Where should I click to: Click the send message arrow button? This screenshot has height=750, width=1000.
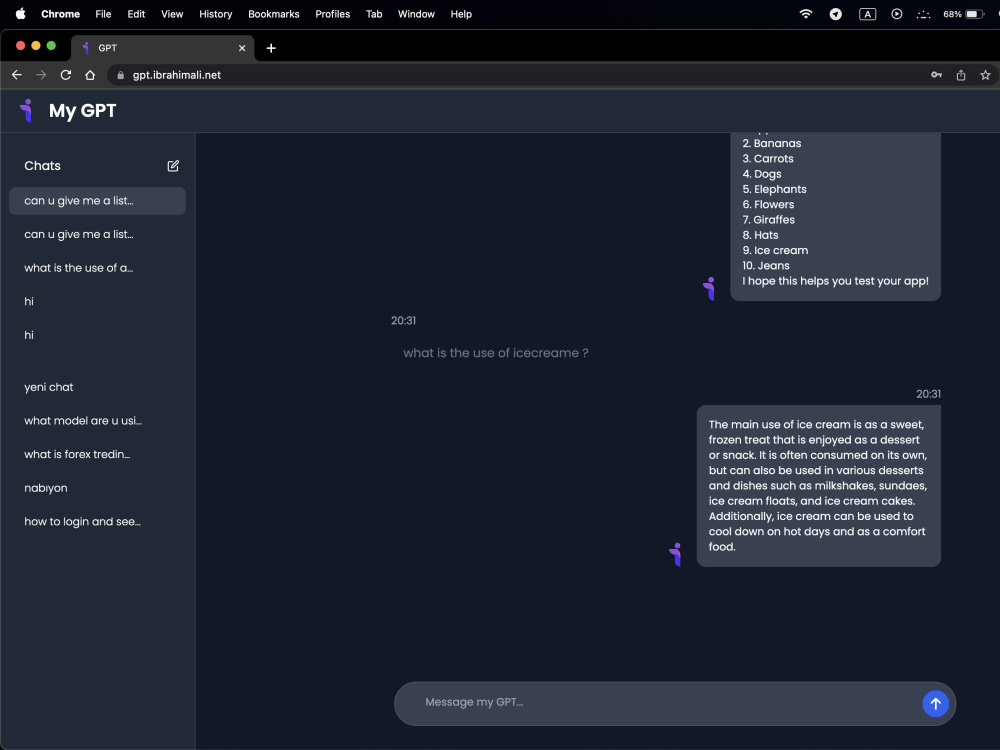(935, 703)
